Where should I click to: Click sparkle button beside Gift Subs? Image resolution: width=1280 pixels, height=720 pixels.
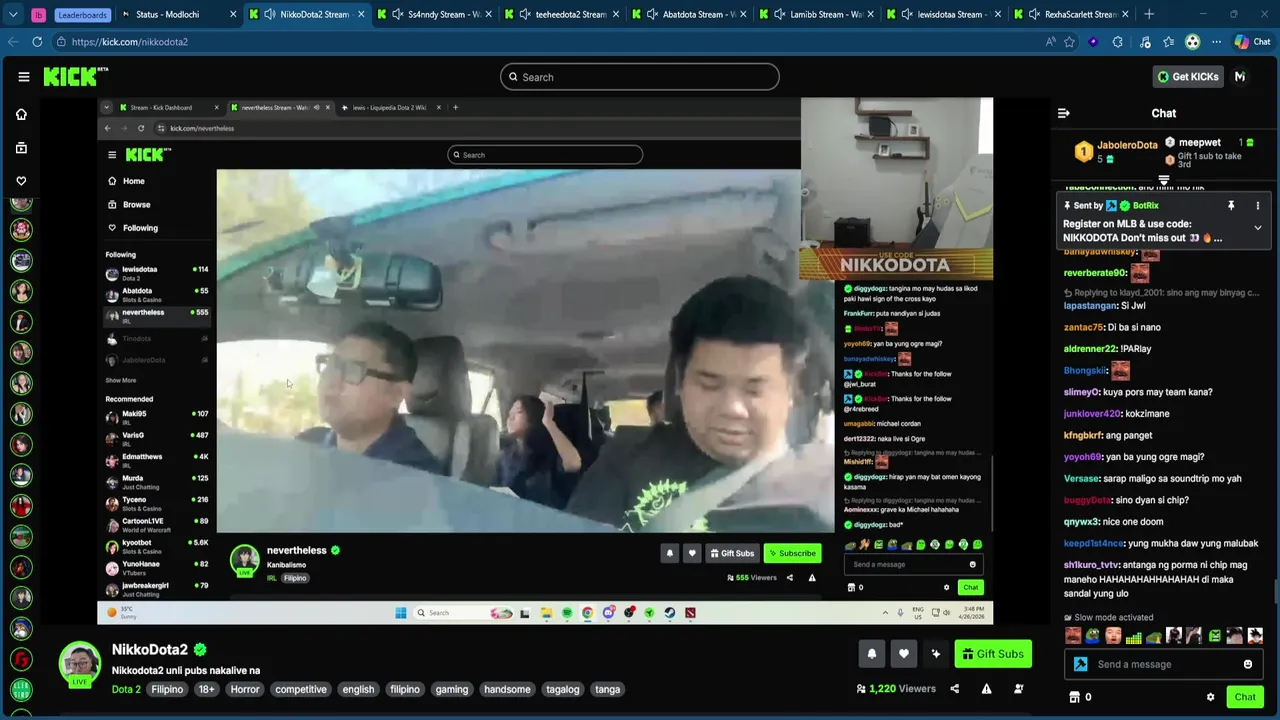pyautogui.click(x=935, y=654)
